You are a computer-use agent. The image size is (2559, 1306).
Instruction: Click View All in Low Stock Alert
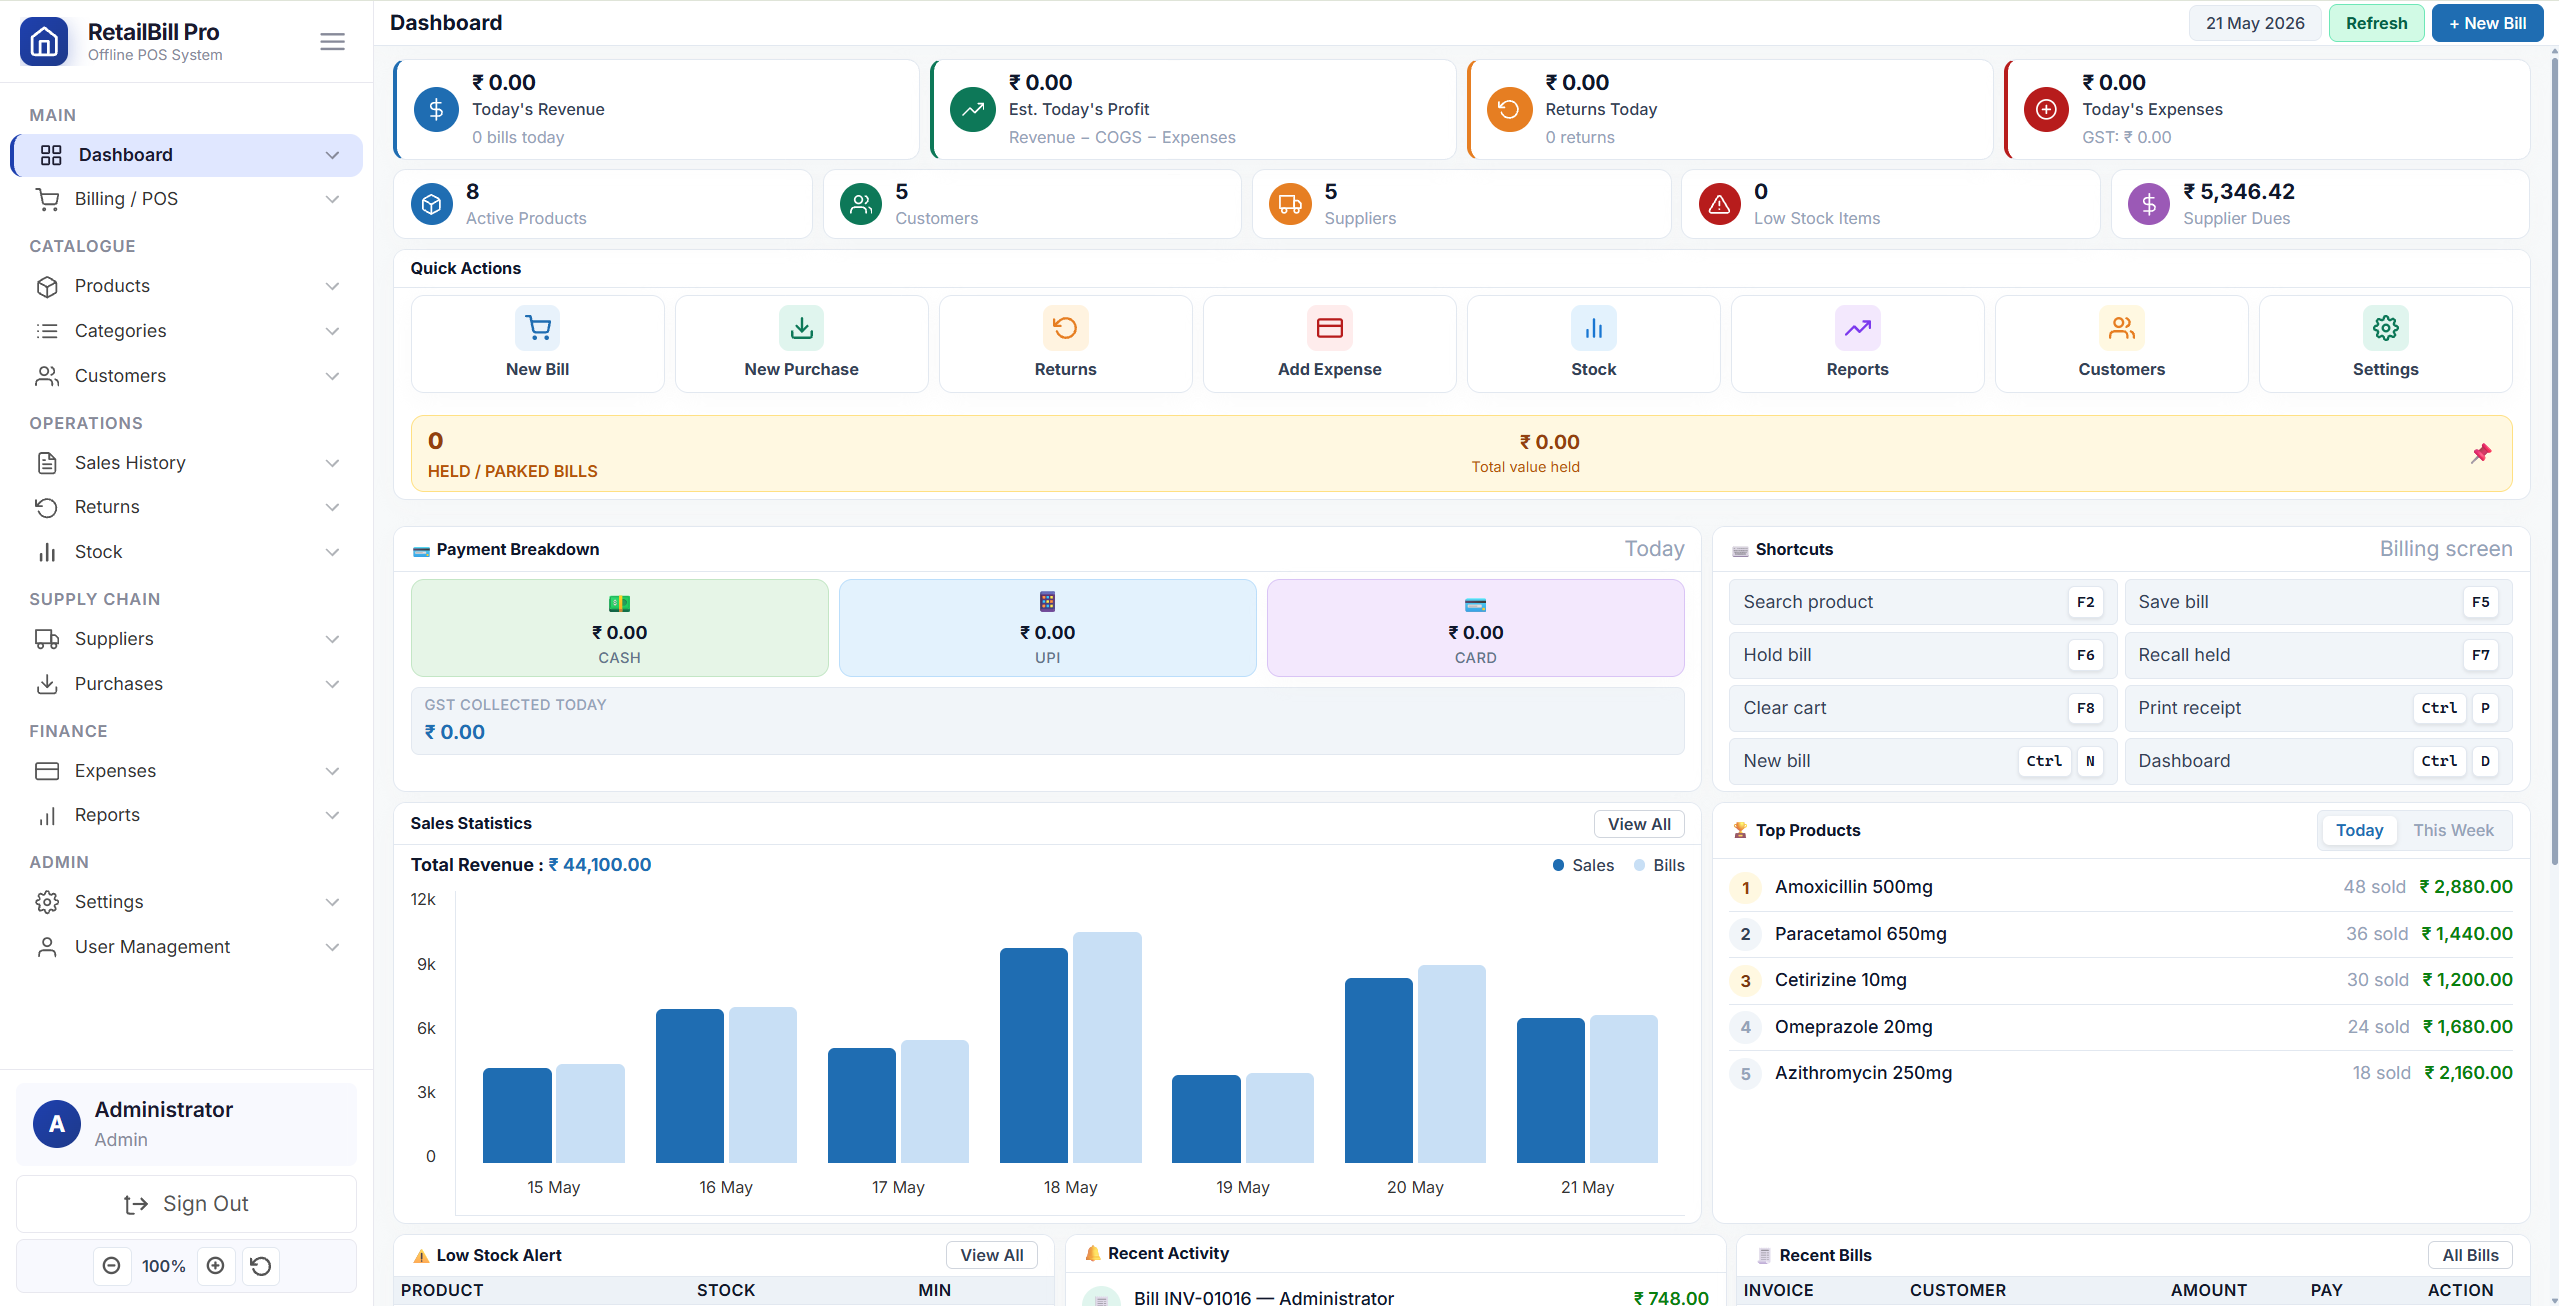pyautogui.click(x=992, y=1255)
